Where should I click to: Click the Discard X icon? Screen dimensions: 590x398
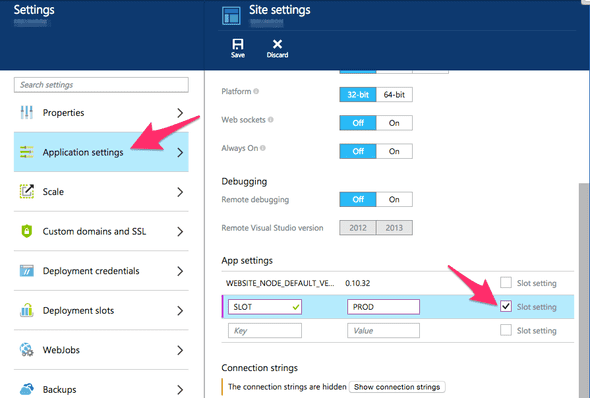click(x=277, y=44)
